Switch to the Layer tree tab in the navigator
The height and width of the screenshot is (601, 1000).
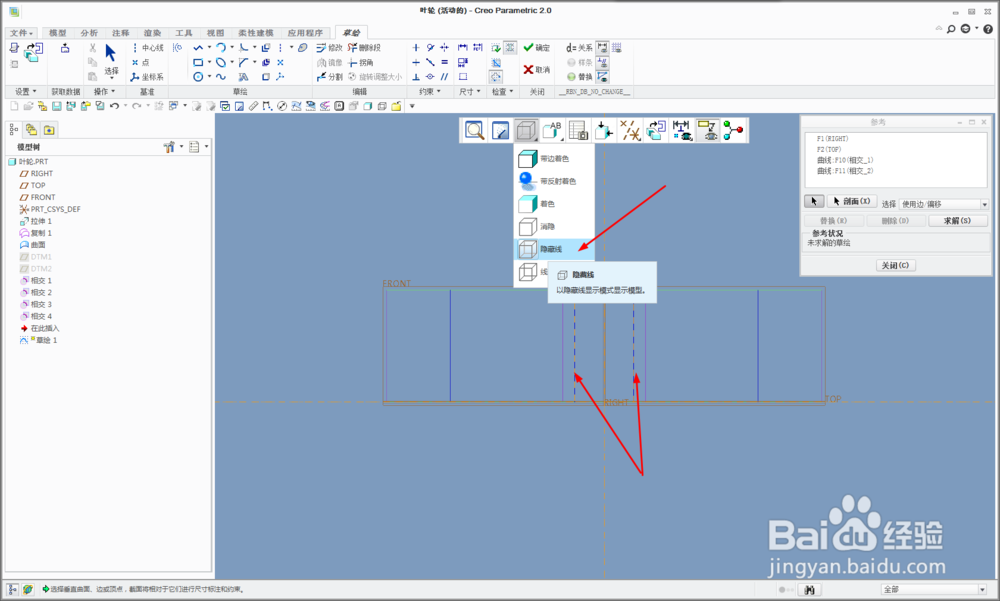(x=31, y=130)
